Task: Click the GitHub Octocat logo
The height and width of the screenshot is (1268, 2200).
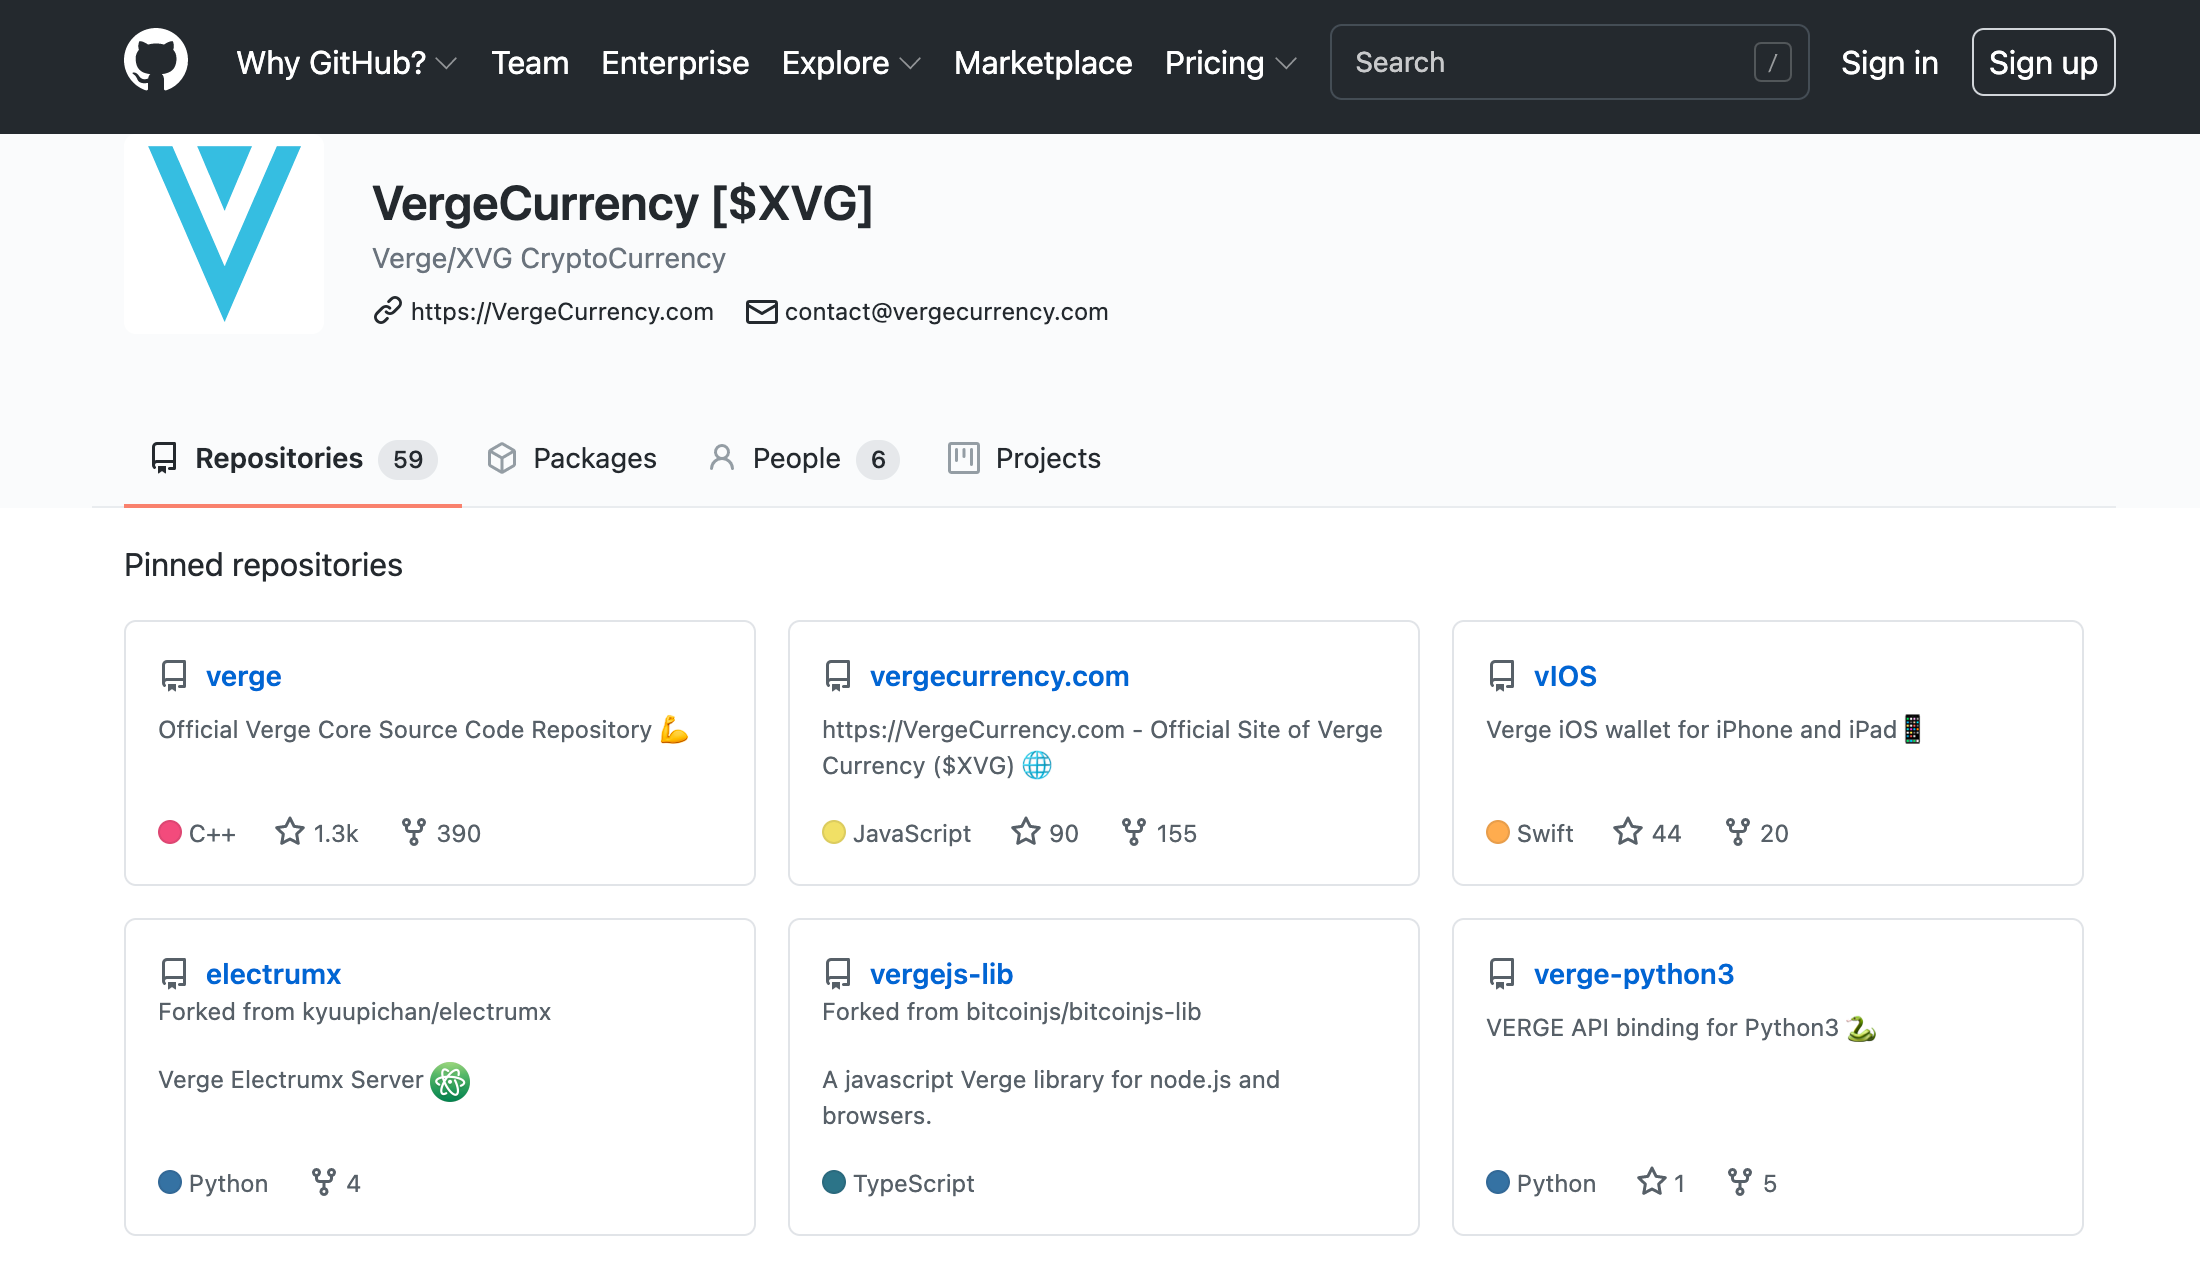Action: click(156, 61)
